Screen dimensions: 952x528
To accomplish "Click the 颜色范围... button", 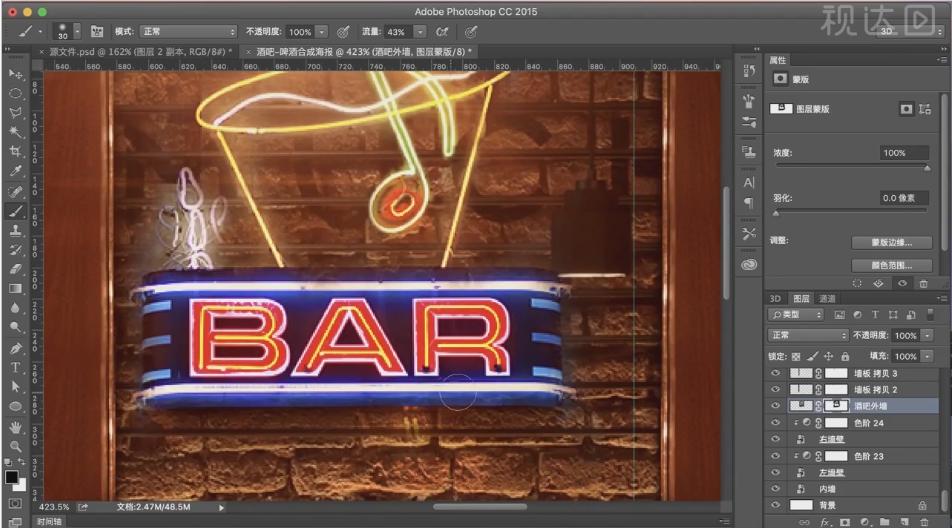I will coord(892,265).
